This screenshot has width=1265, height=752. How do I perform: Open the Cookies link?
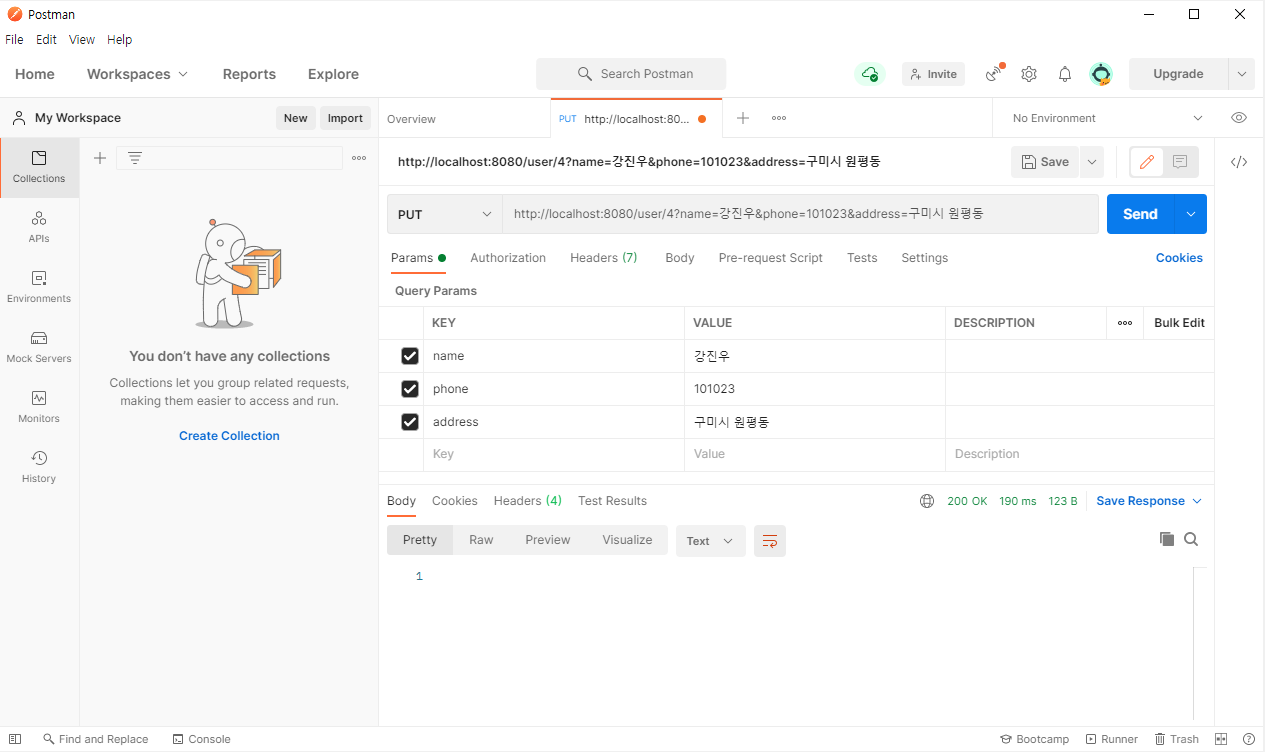click(x=1179, y=258)
